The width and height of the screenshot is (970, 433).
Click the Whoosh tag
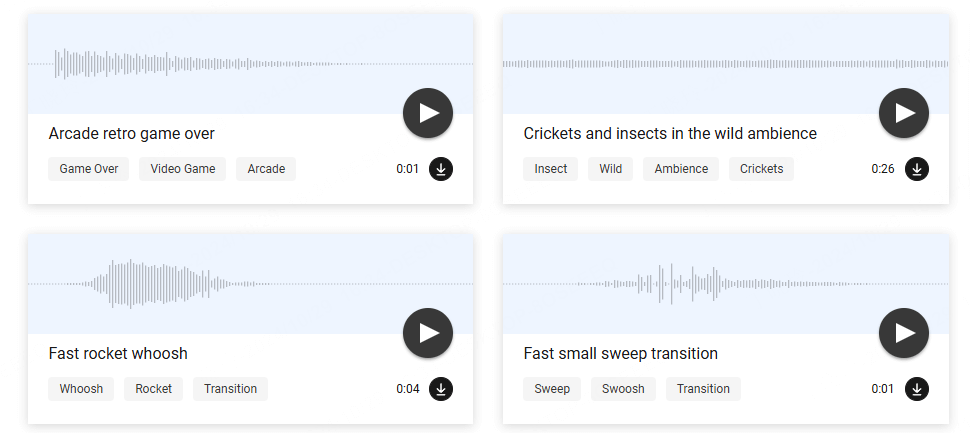[81, 389]
